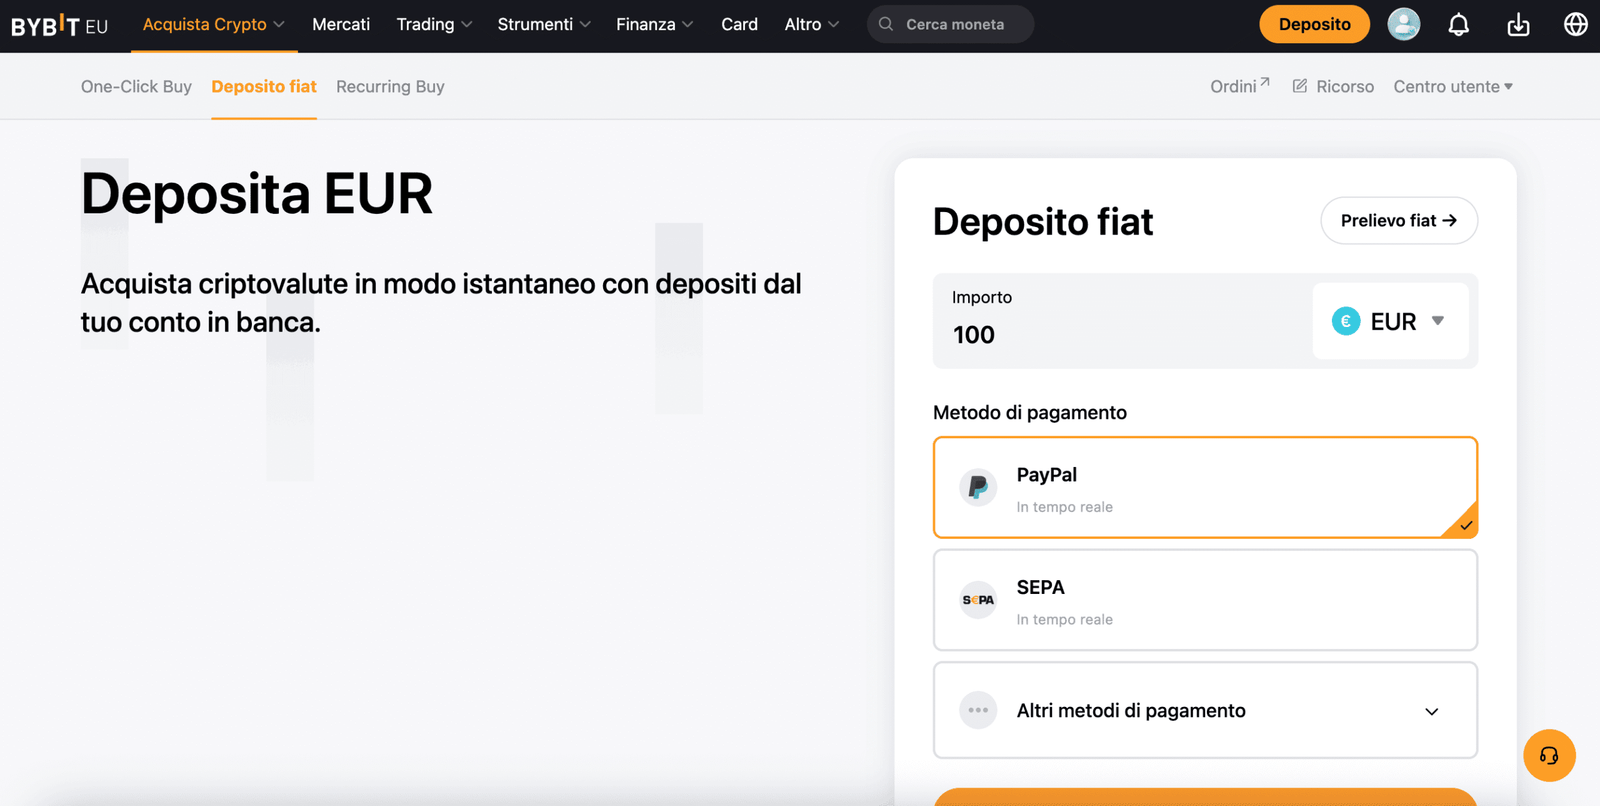Image resolution: width=1600 pixels, height=806 pixels.
Task: Open the language globe icon
Action: (x=1575, y=24)
